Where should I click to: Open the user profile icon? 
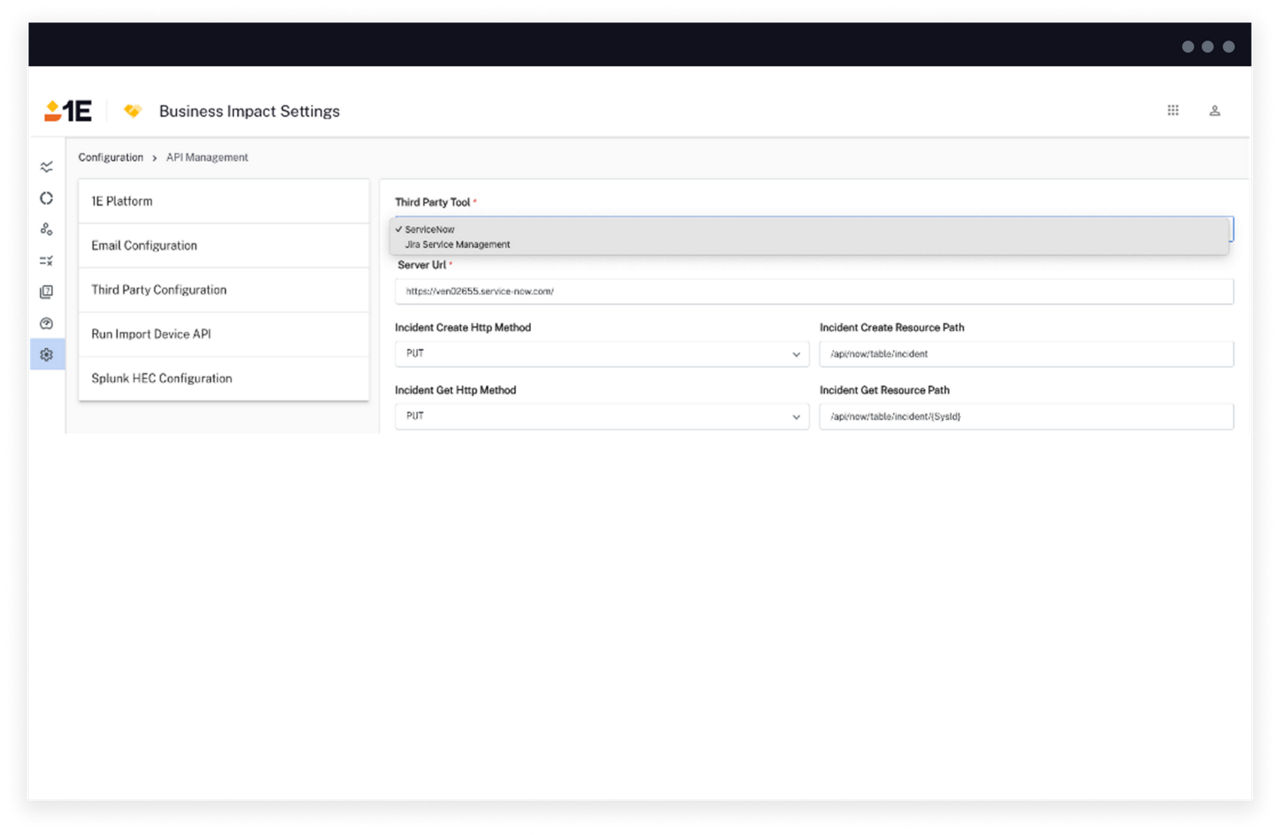pyautogui.click(x=1215, y=111)
